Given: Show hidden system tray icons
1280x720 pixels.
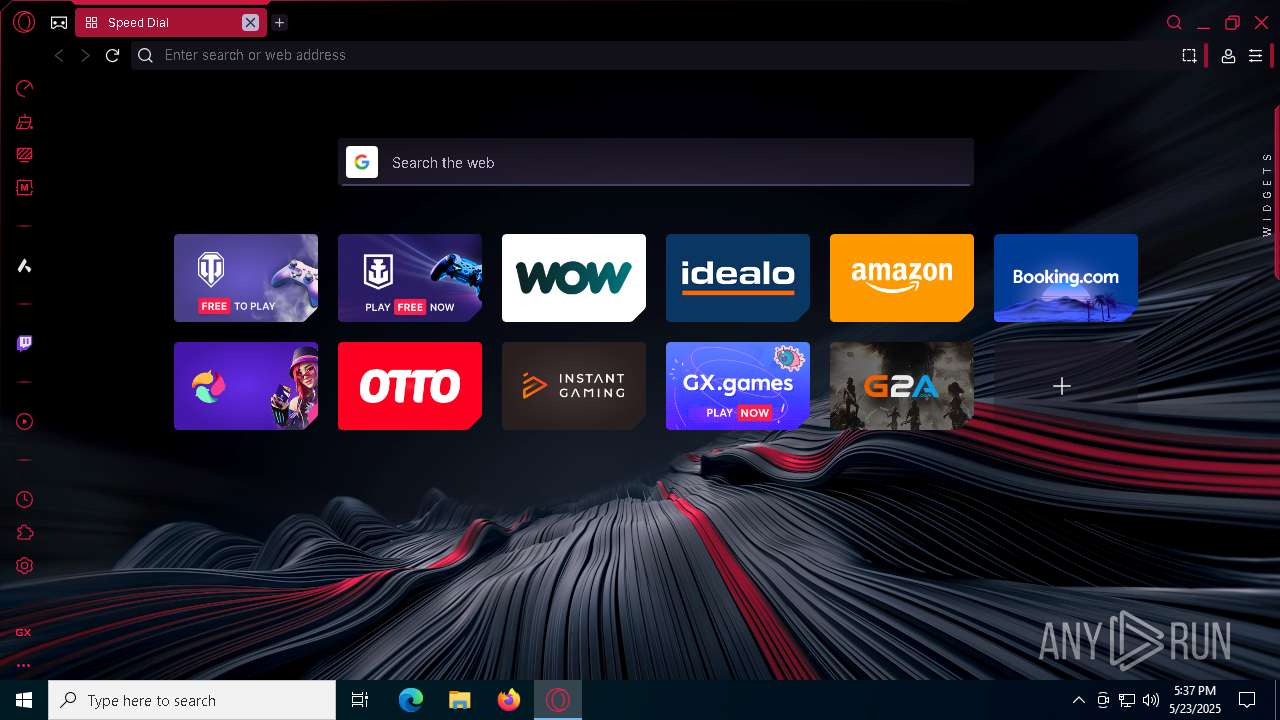Looking at the screenshot, I should coord(1079,700).
